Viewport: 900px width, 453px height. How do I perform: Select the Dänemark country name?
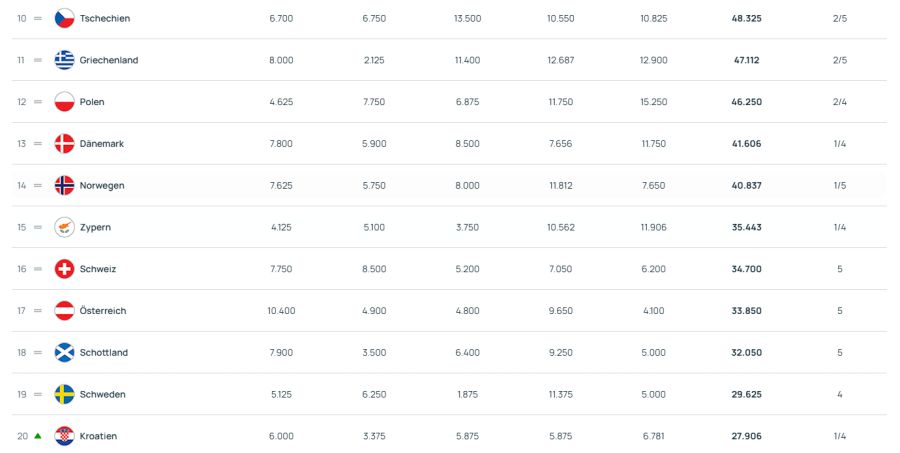click(x=102, y=144)
